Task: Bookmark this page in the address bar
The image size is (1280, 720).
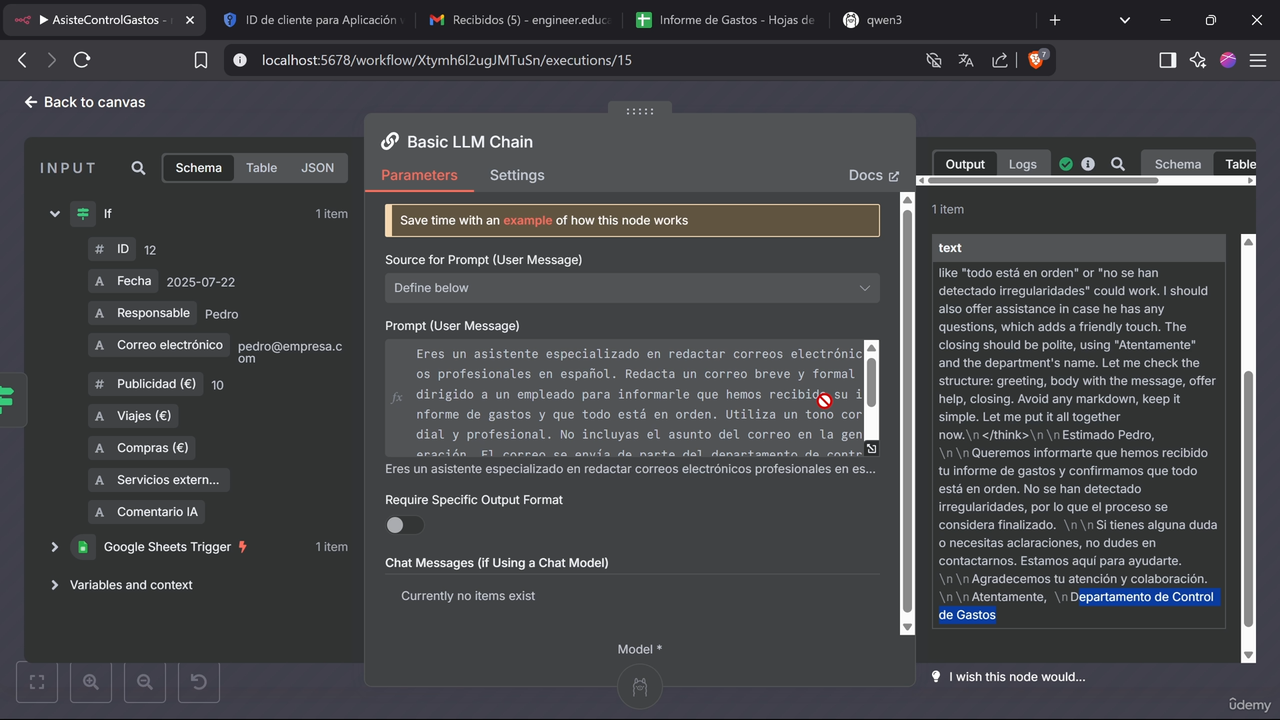Action: 201,60
